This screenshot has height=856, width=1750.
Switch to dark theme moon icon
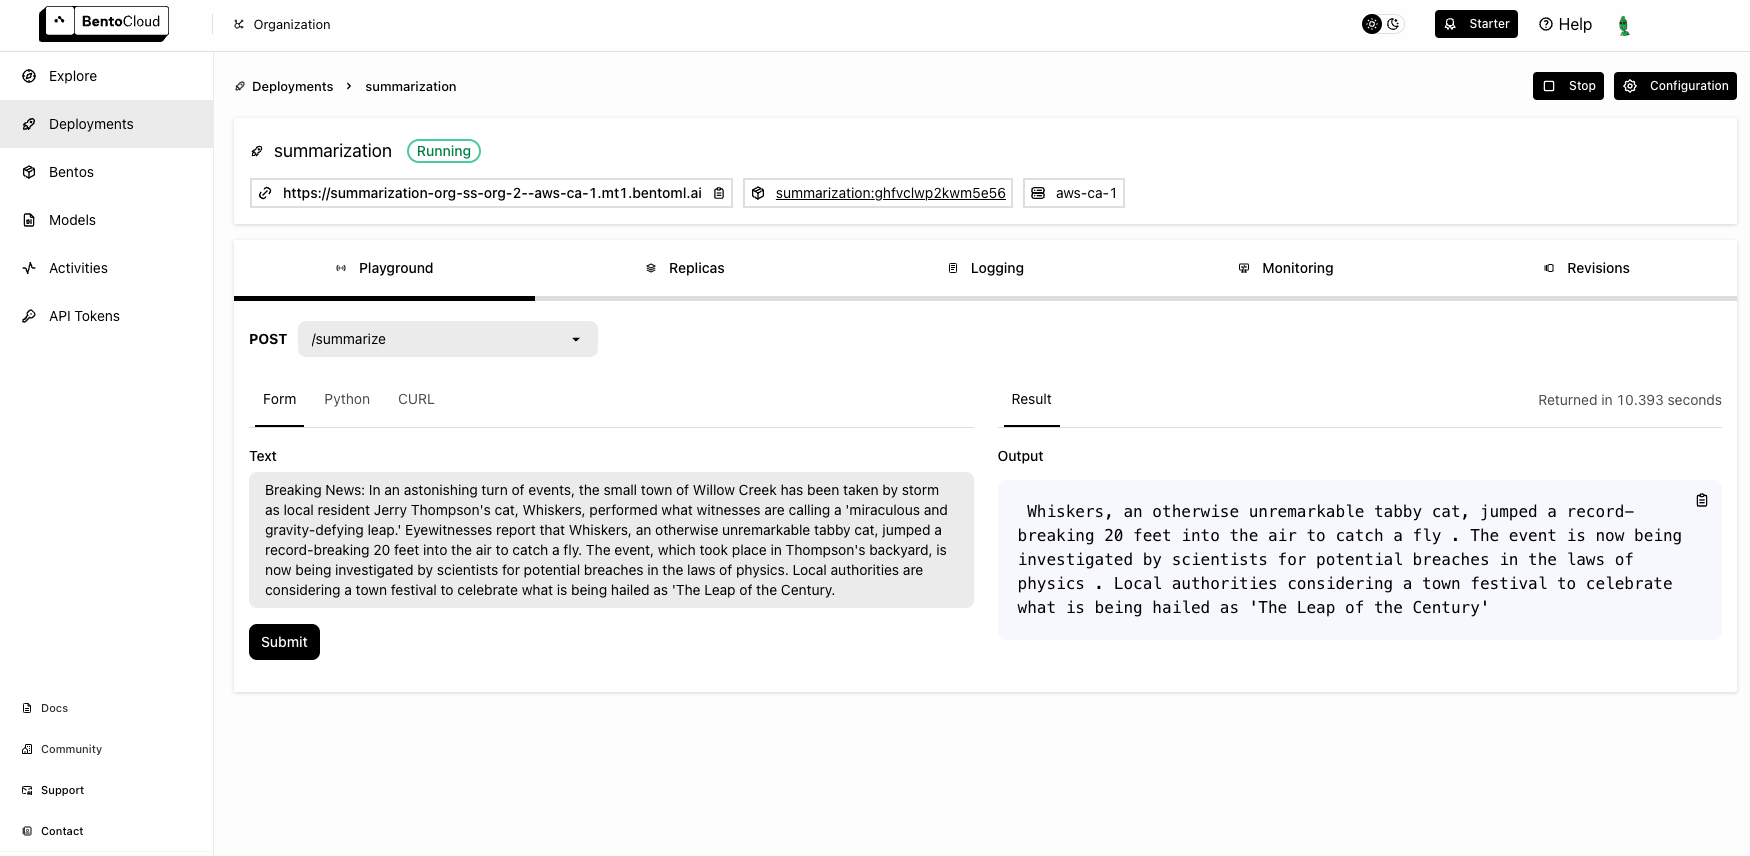tap(1393, 24)
